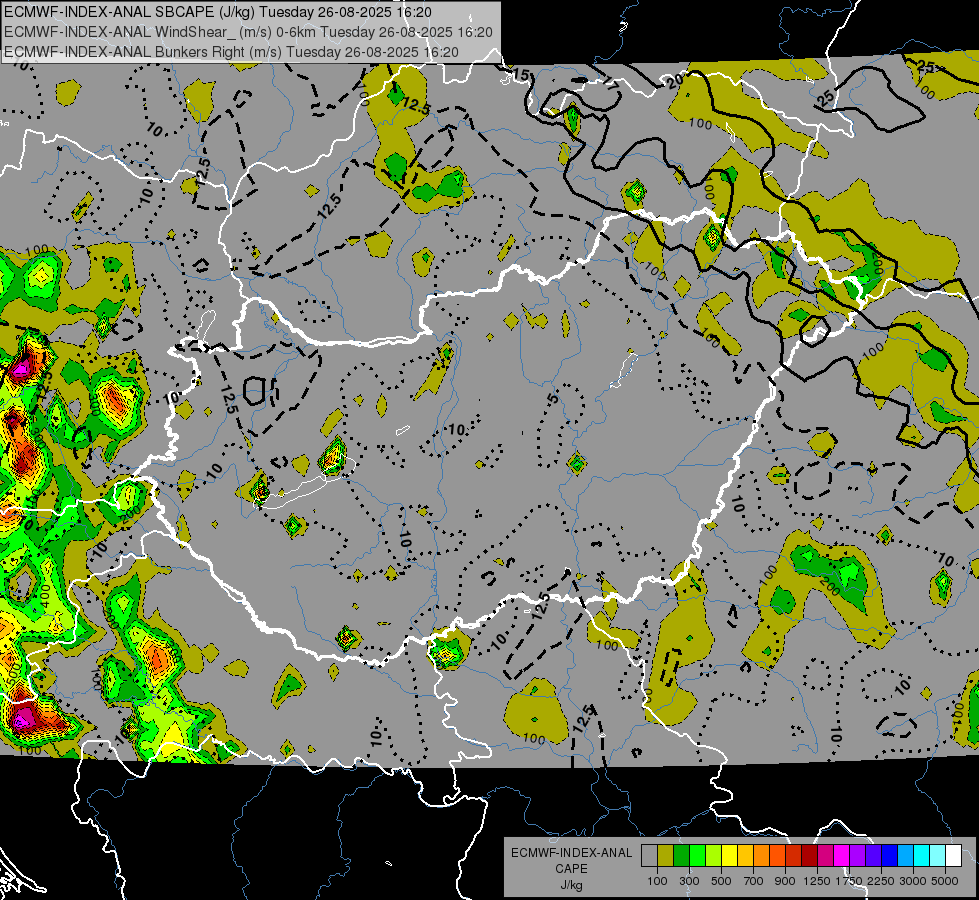Screen dimensions: 979x900
Task: Click the CAPE label in legend
Action: tap(571, 869)
